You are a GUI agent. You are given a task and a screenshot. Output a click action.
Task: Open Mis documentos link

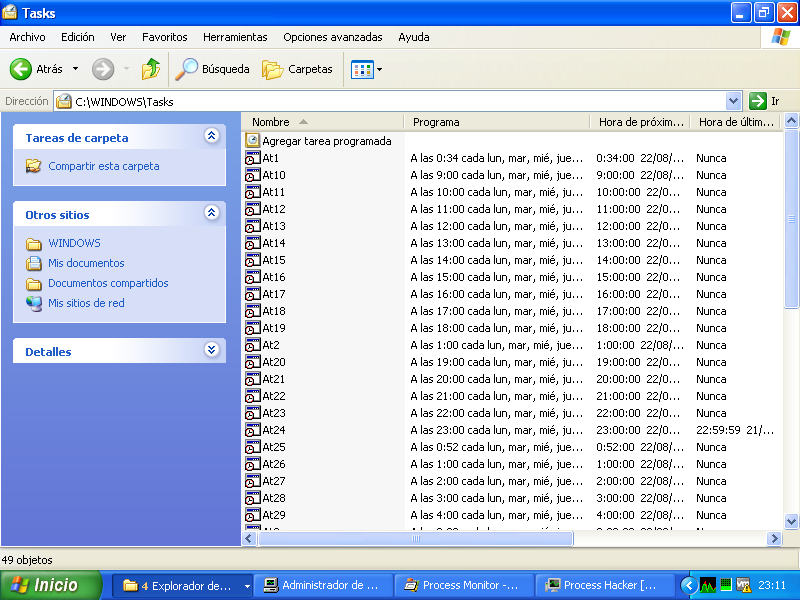coord(86,263)
